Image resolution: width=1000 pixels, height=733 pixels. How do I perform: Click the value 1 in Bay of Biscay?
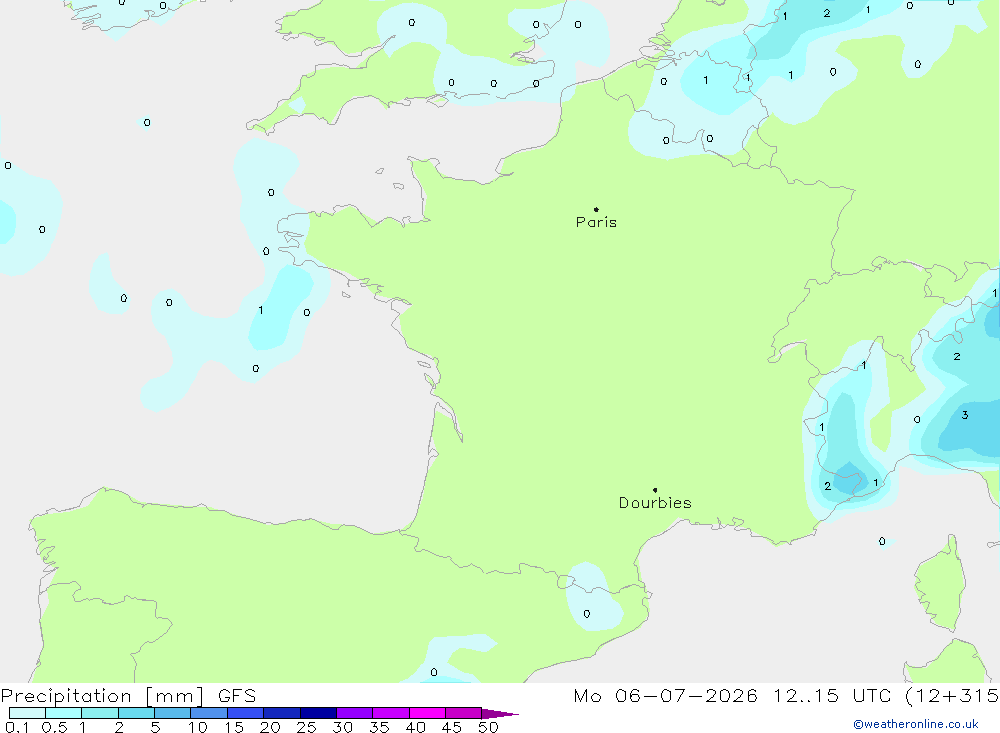tap(261, 310)
